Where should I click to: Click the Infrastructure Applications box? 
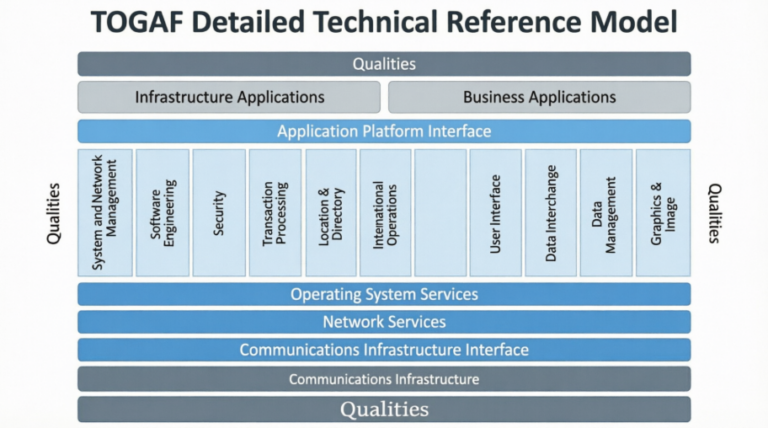coord(229,97)
